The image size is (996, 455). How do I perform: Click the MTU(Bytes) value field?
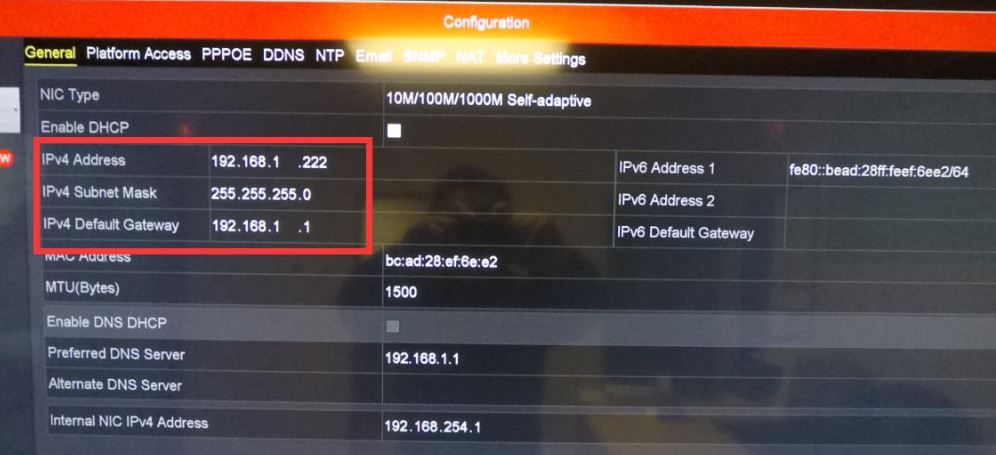pos(689,292)
